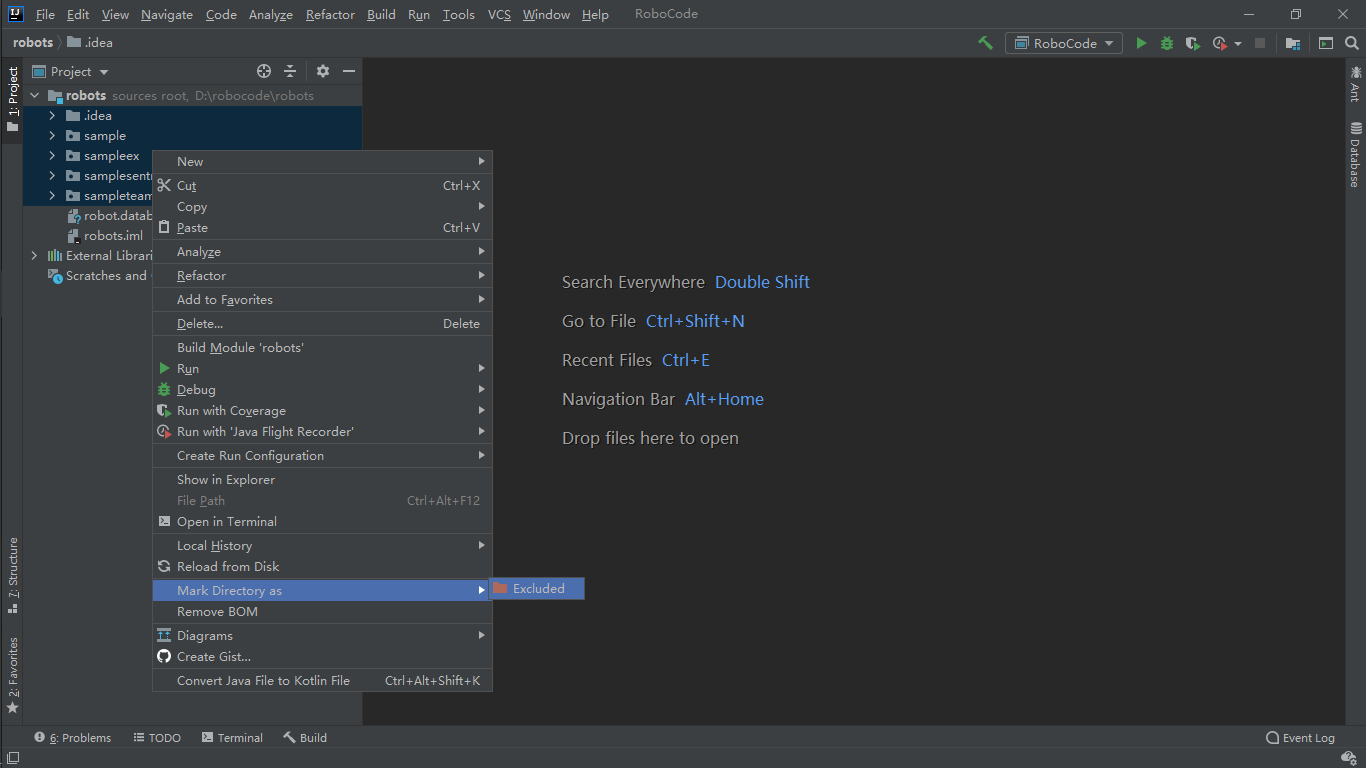The width and height of the screenshot is (1366, 768).
Task: Hide the Project panel with minus icon
Action: [349, 71]
